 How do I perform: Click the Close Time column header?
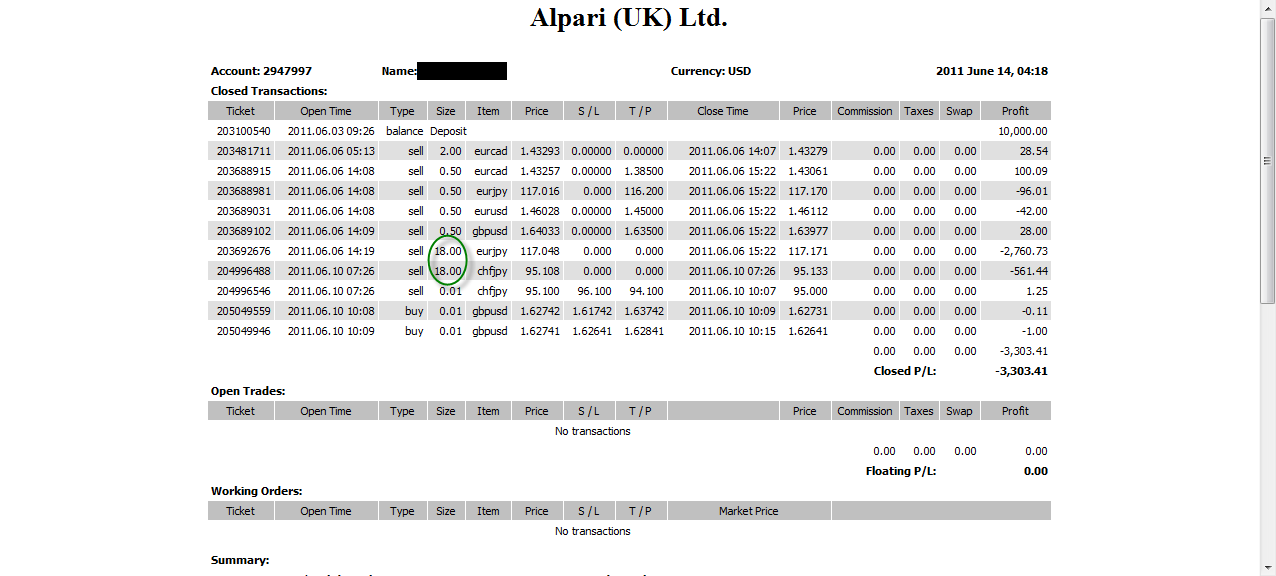[x=723, y=111]
